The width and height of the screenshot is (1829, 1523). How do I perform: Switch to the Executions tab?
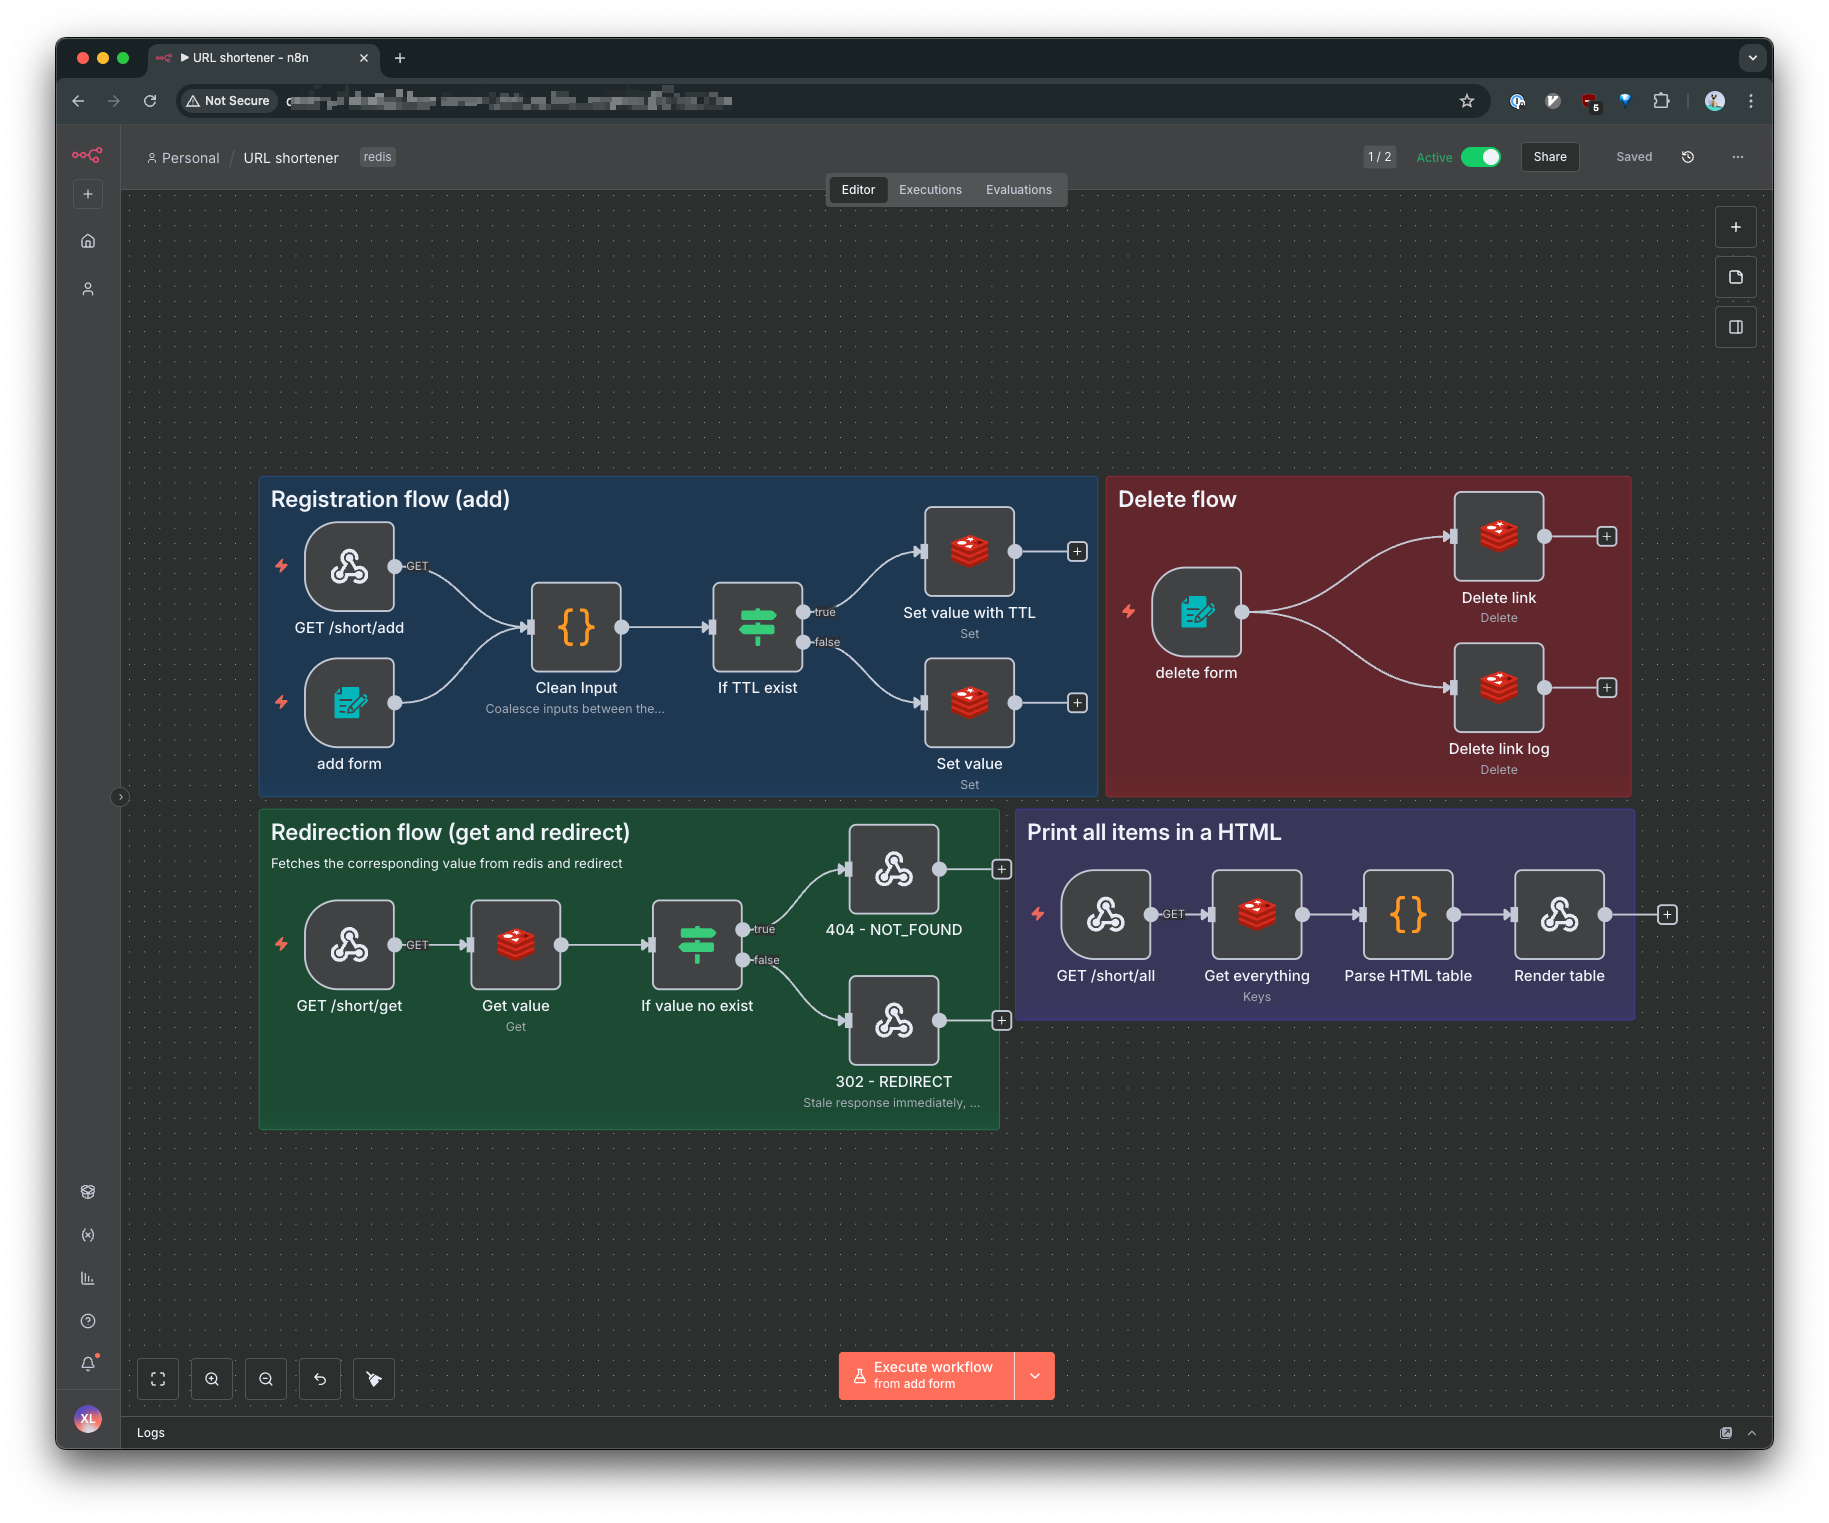click(x=930, y=190)
